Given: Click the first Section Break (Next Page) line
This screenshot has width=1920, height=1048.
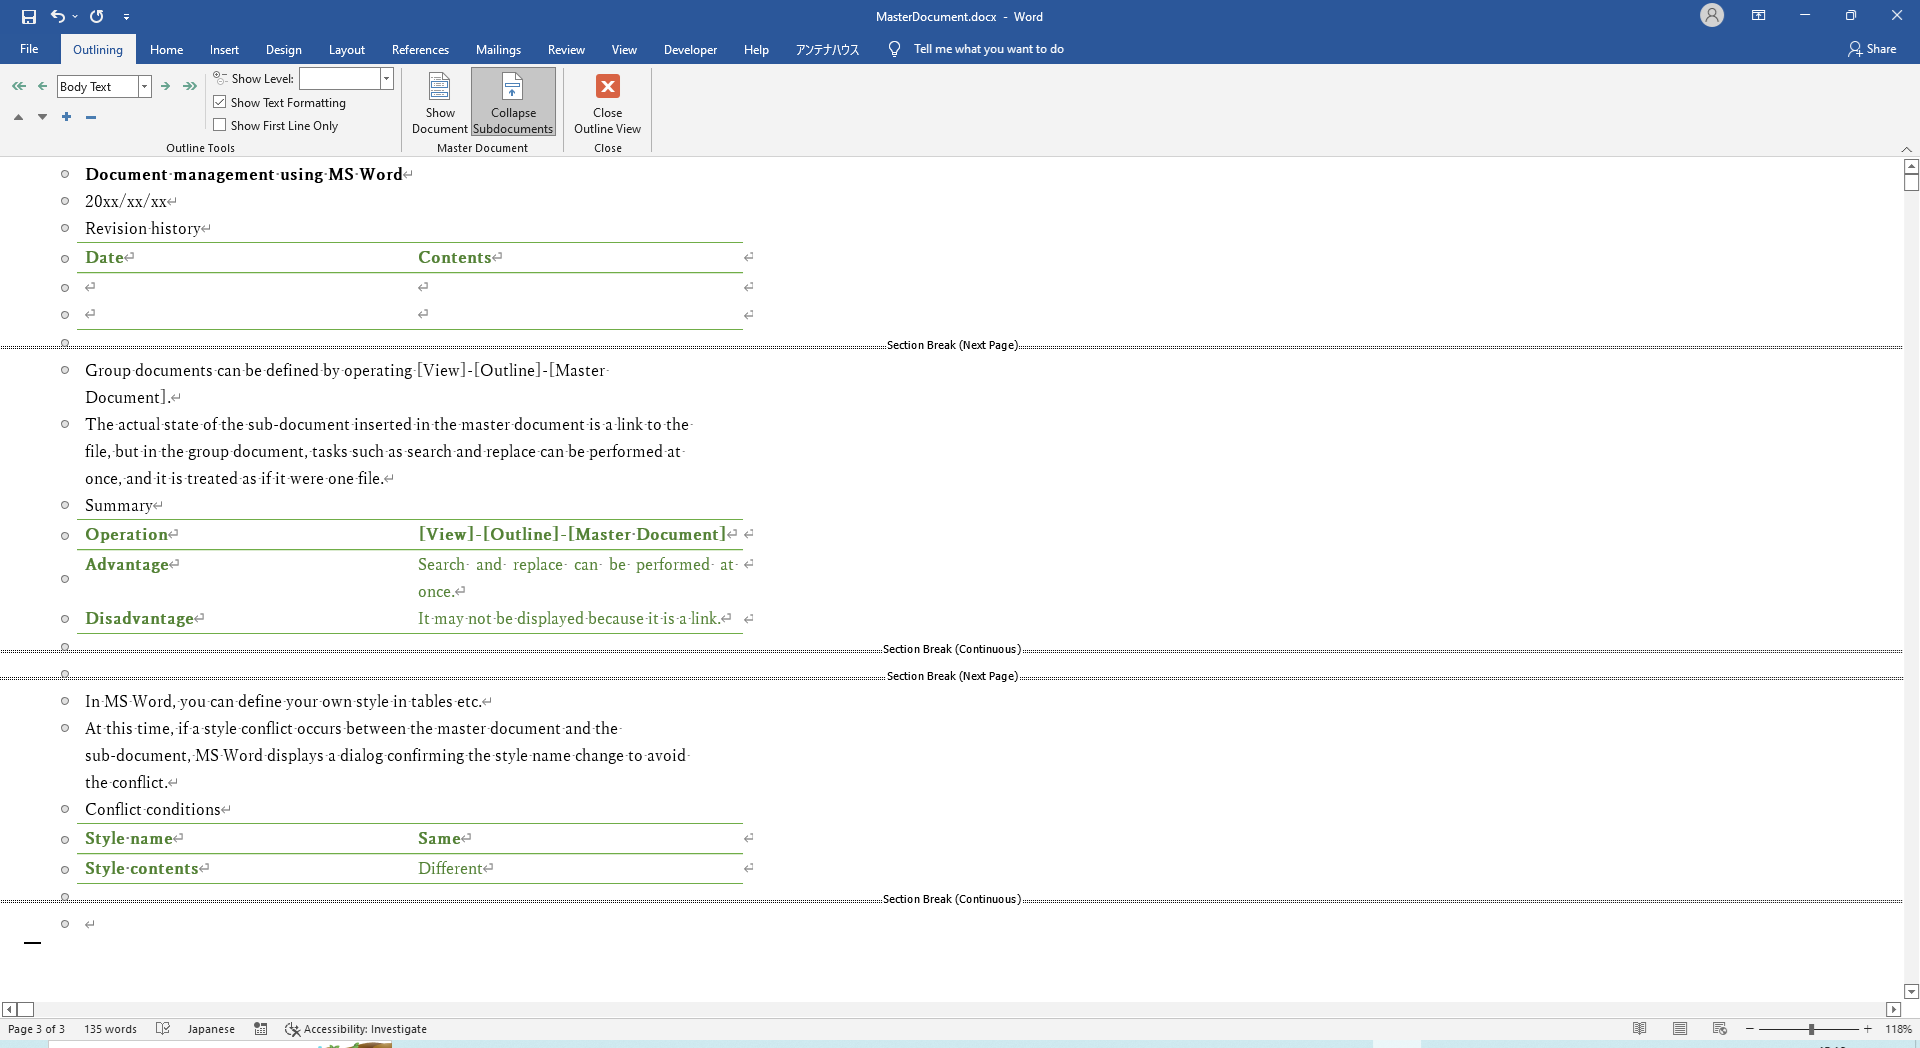Looking at the screenshot, I should (952, 345).
